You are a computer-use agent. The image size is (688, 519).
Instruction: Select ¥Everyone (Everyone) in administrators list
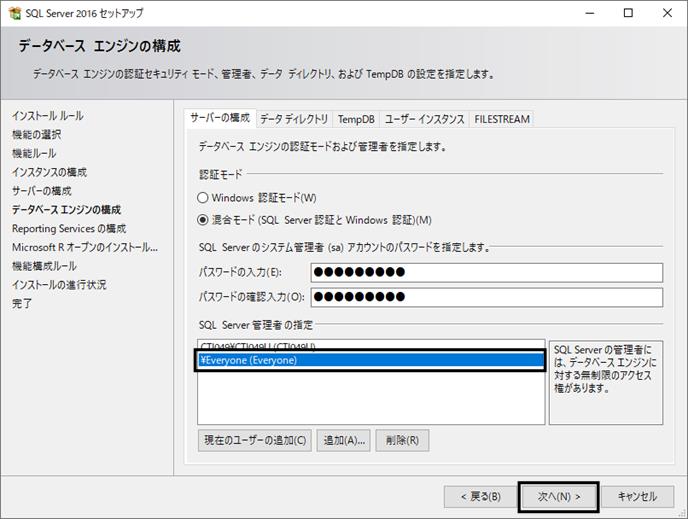click(371, 360)
